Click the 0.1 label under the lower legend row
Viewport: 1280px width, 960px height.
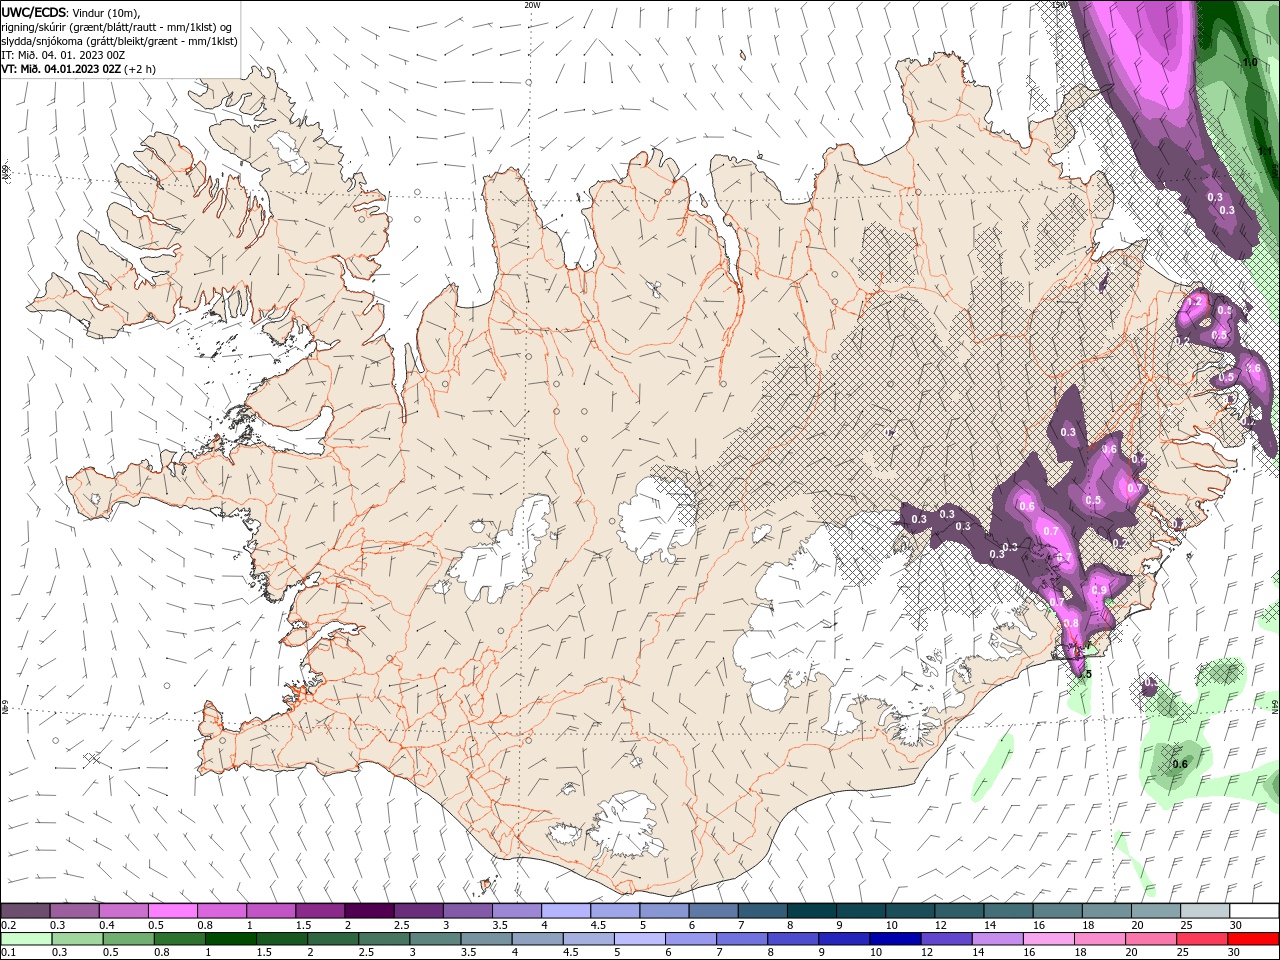coord(8,953)
